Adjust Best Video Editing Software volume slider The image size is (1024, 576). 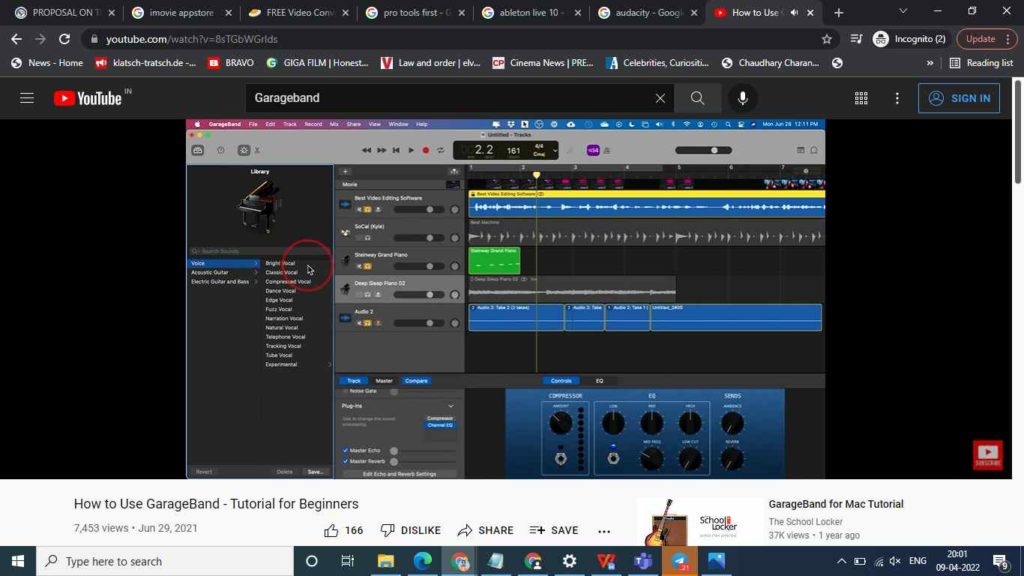[x=419, y=210]
